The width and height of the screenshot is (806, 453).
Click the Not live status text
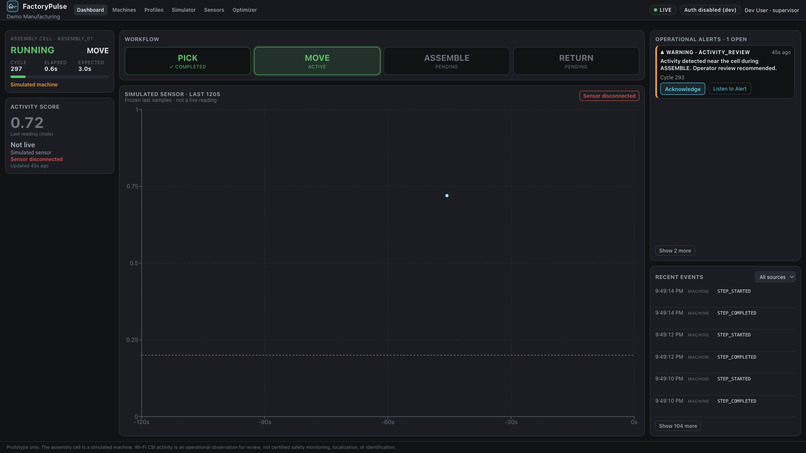(23, 145)
